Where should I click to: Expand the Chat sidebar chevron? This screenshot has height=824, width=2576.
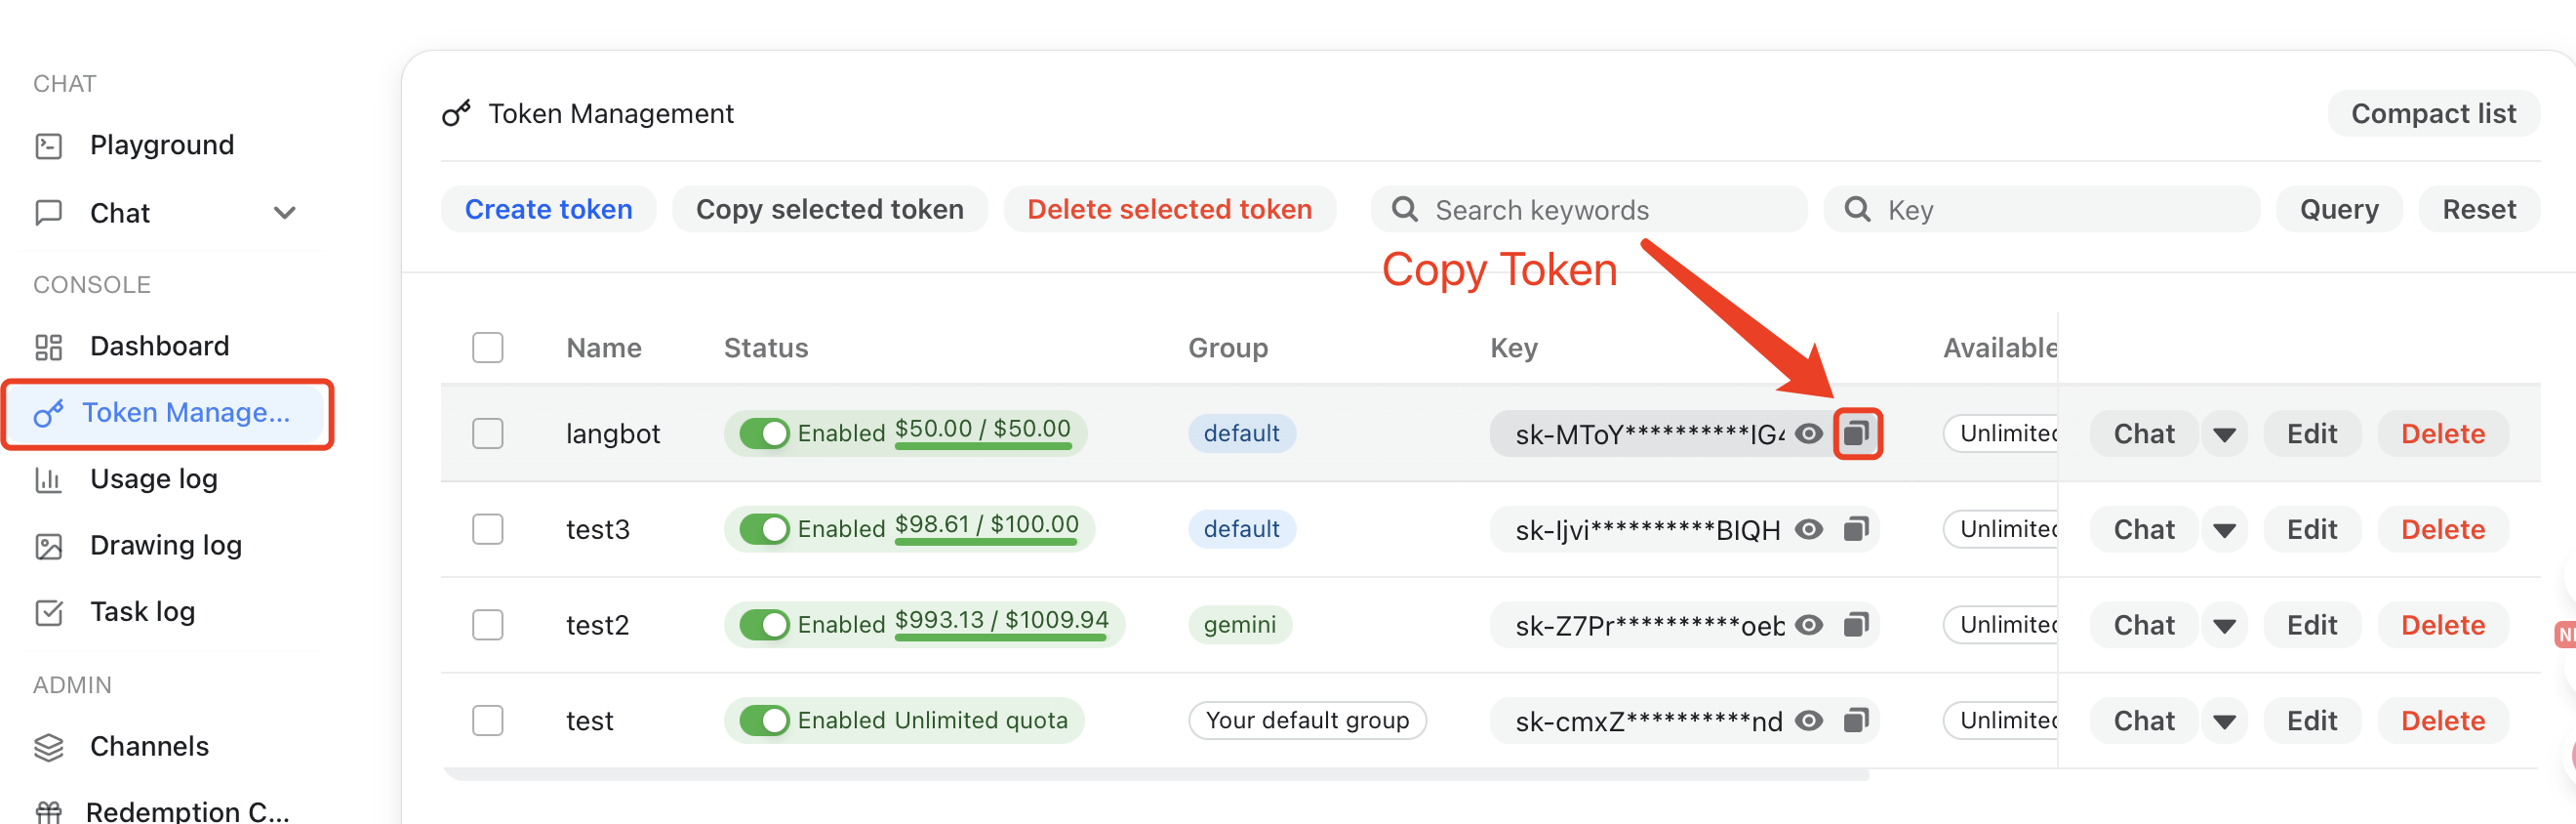[x=285, y=213]
